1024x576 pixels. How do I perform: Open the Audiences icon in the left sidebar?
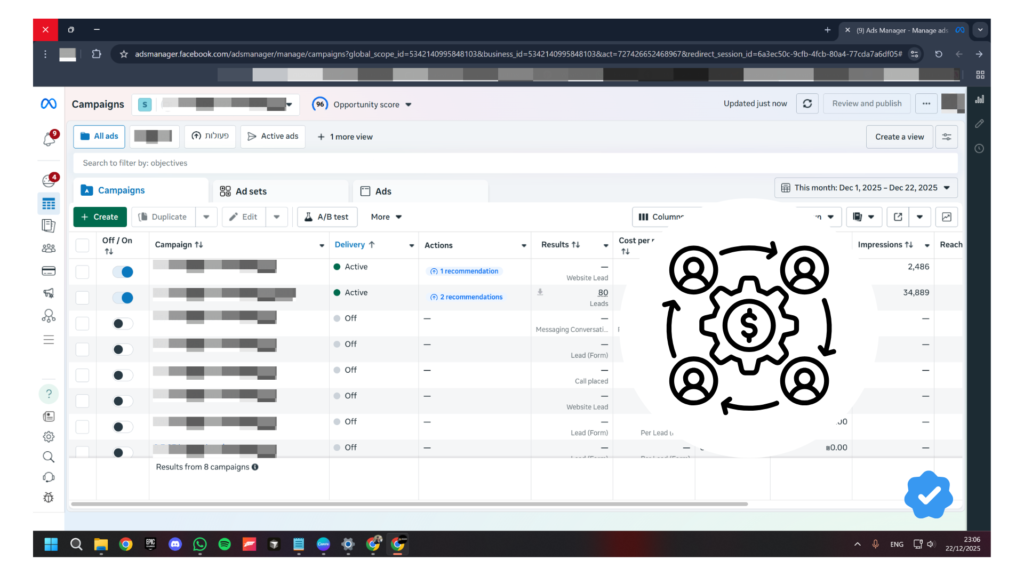pyautogui.click(x=48, y=248)
